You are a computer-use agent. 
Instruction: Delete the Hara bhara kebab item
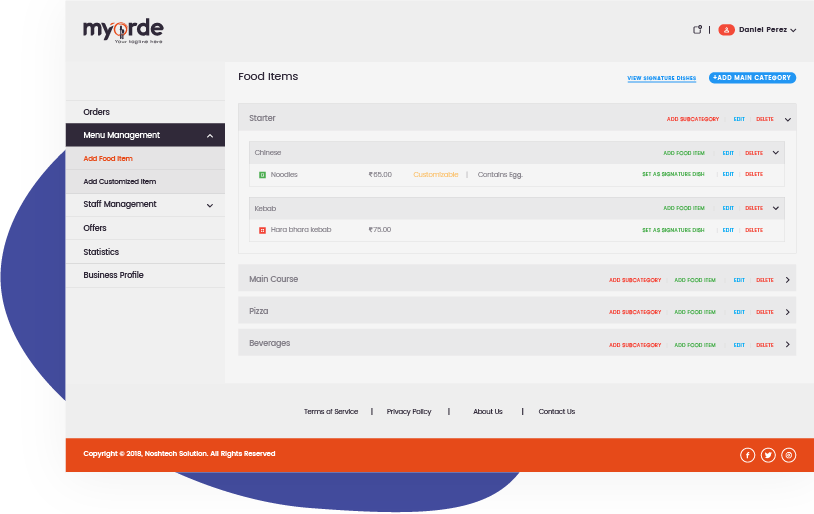coord(754,230)
